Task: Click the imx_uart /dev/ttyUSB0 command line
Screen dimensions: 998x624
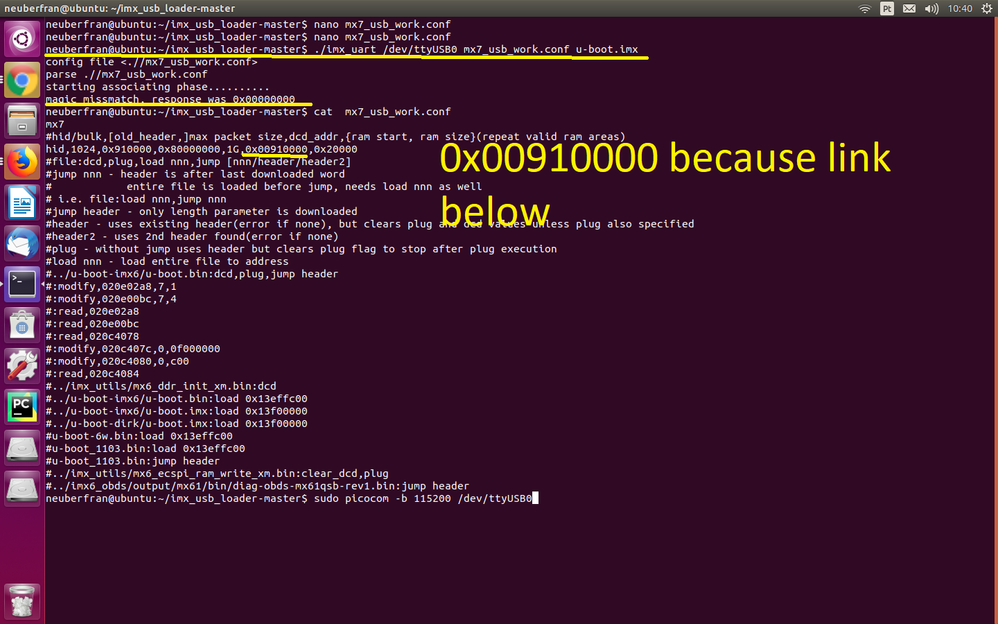Action: click(x=342, y=49)
